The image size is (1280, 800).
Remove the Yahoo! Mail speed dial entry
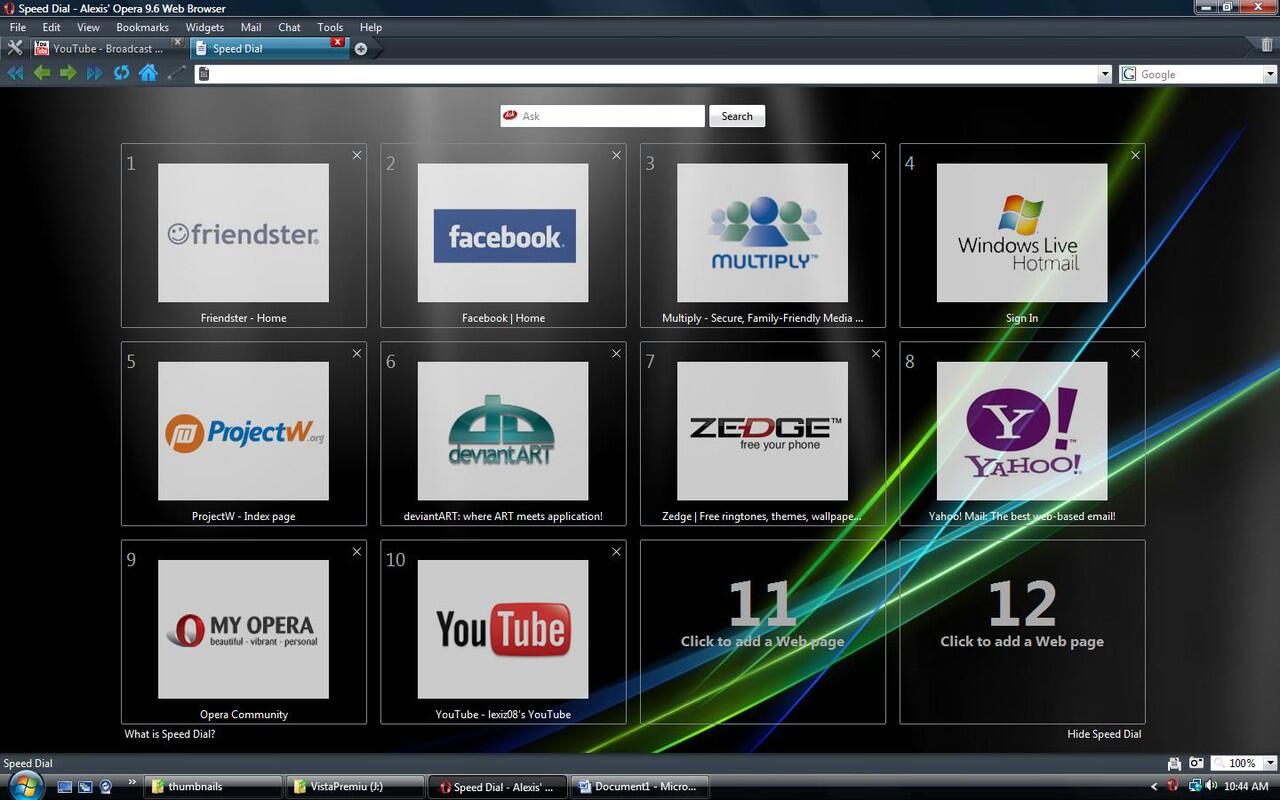(x=1135, y=353)
